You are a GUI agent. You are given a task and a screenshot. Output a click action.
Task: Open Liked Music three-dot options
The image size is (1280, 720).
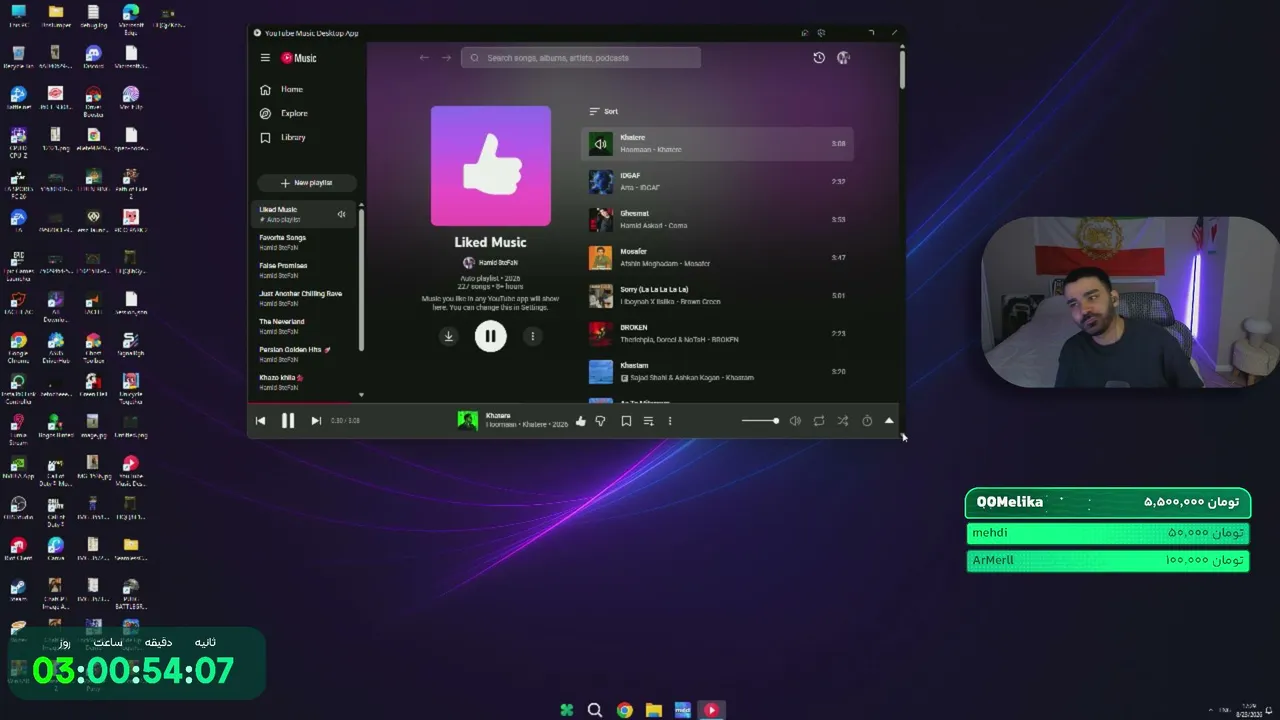point(533,336)
